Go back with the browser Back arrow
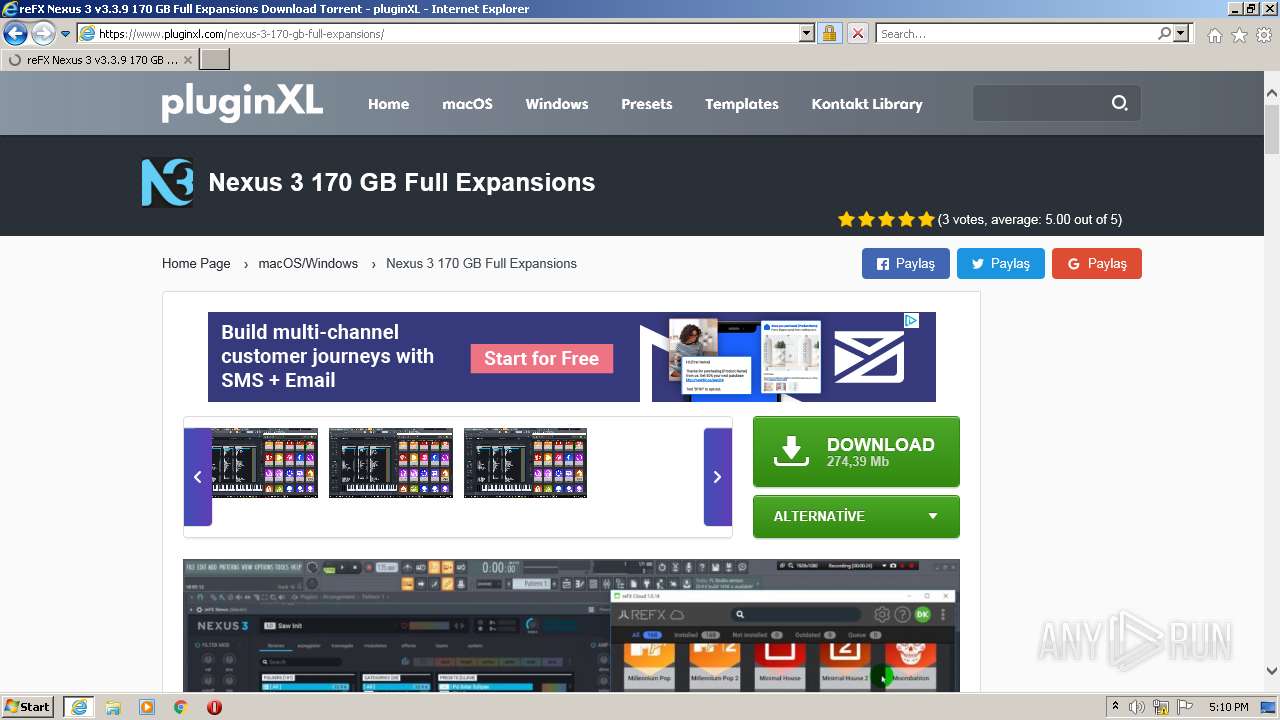 click(15, 33)
